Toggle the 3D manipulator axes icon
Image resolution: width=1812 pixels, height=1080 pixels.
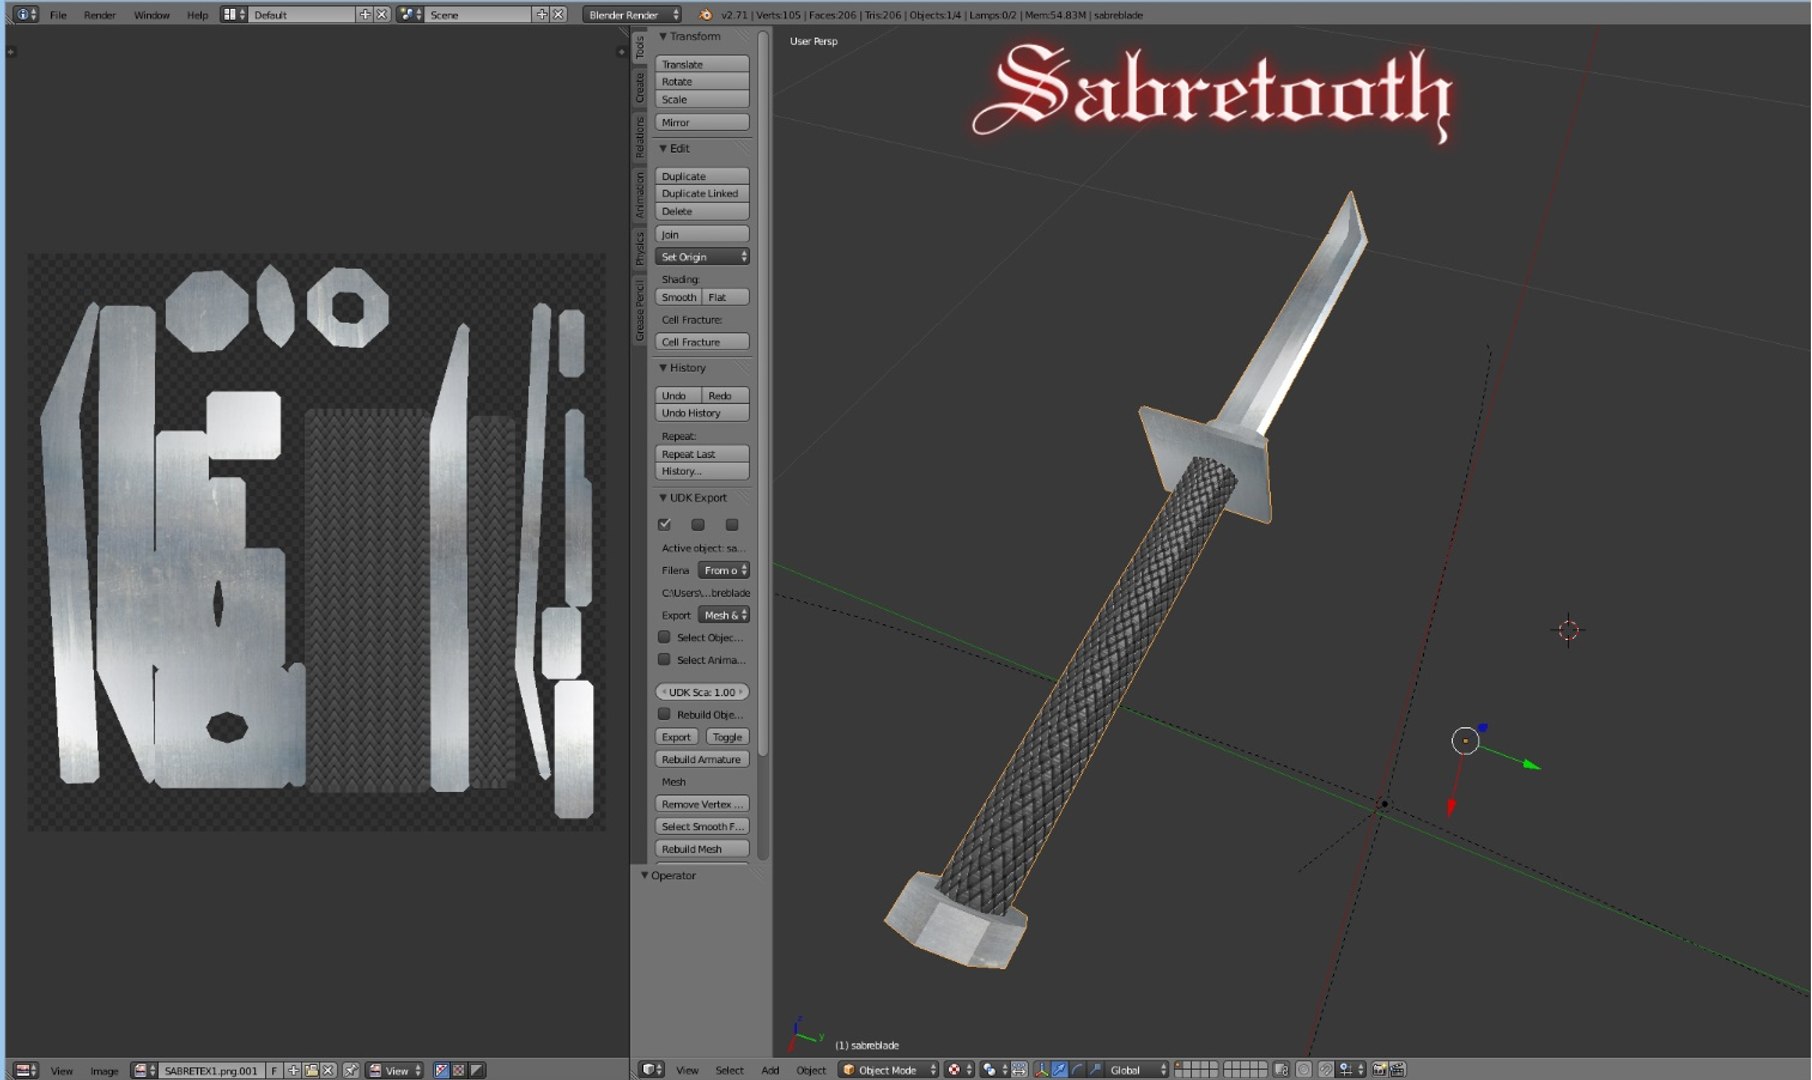1041,1070
